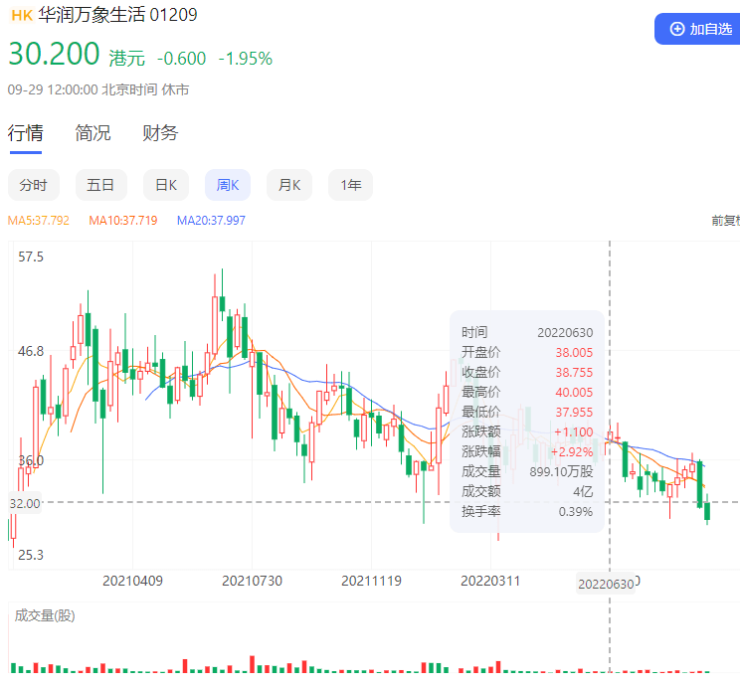Click the price change -0.600

coord(182,59)
